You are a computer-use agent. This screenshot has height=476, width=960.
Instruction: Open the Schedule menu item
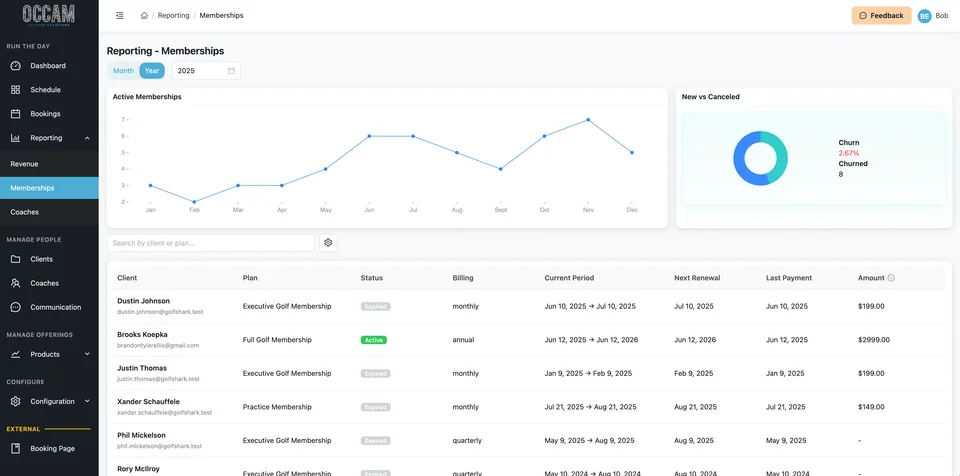49,89
